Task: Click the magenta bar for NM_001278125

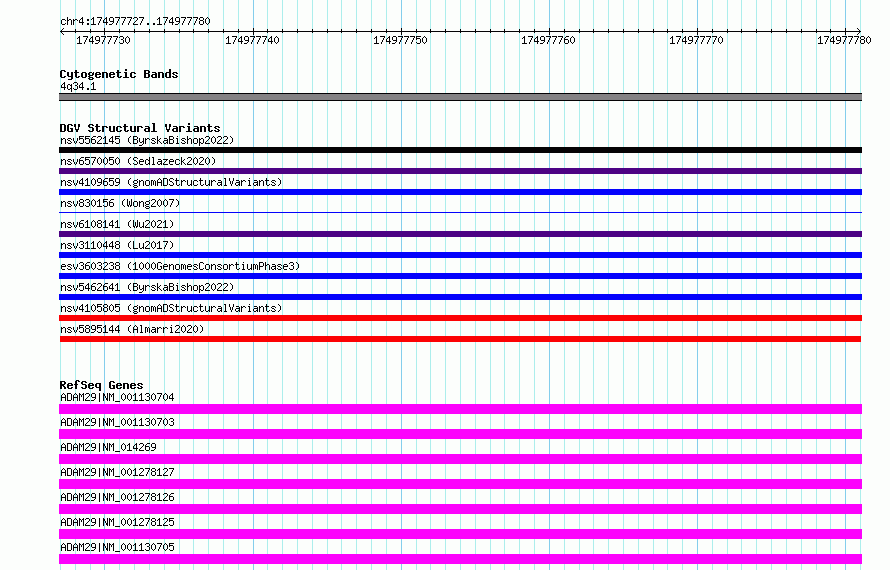Action: coord(460,534)
